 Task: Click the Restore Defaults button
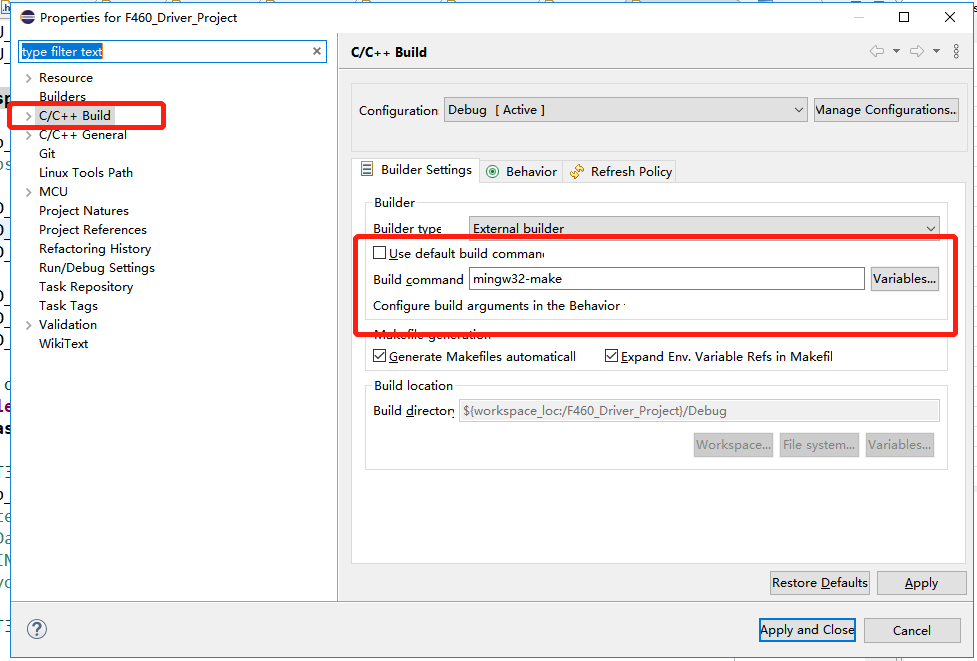(819, 582)
